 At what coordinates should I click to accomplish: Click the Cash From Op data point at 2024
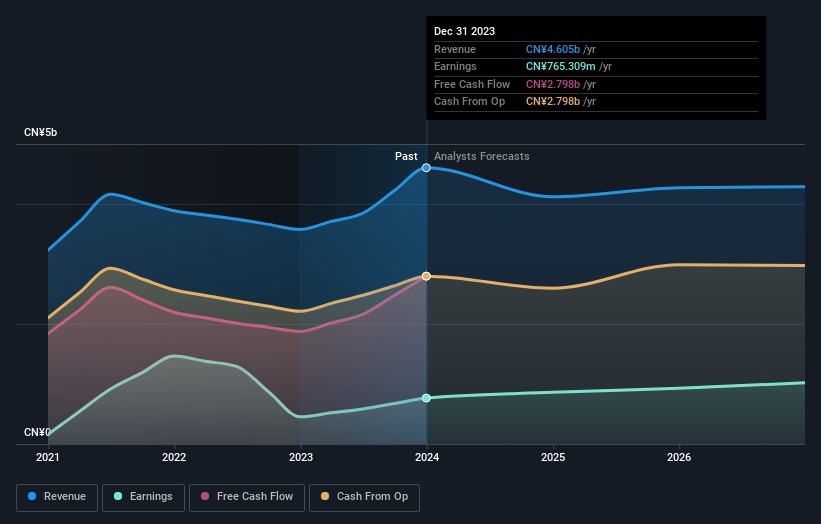426,276
